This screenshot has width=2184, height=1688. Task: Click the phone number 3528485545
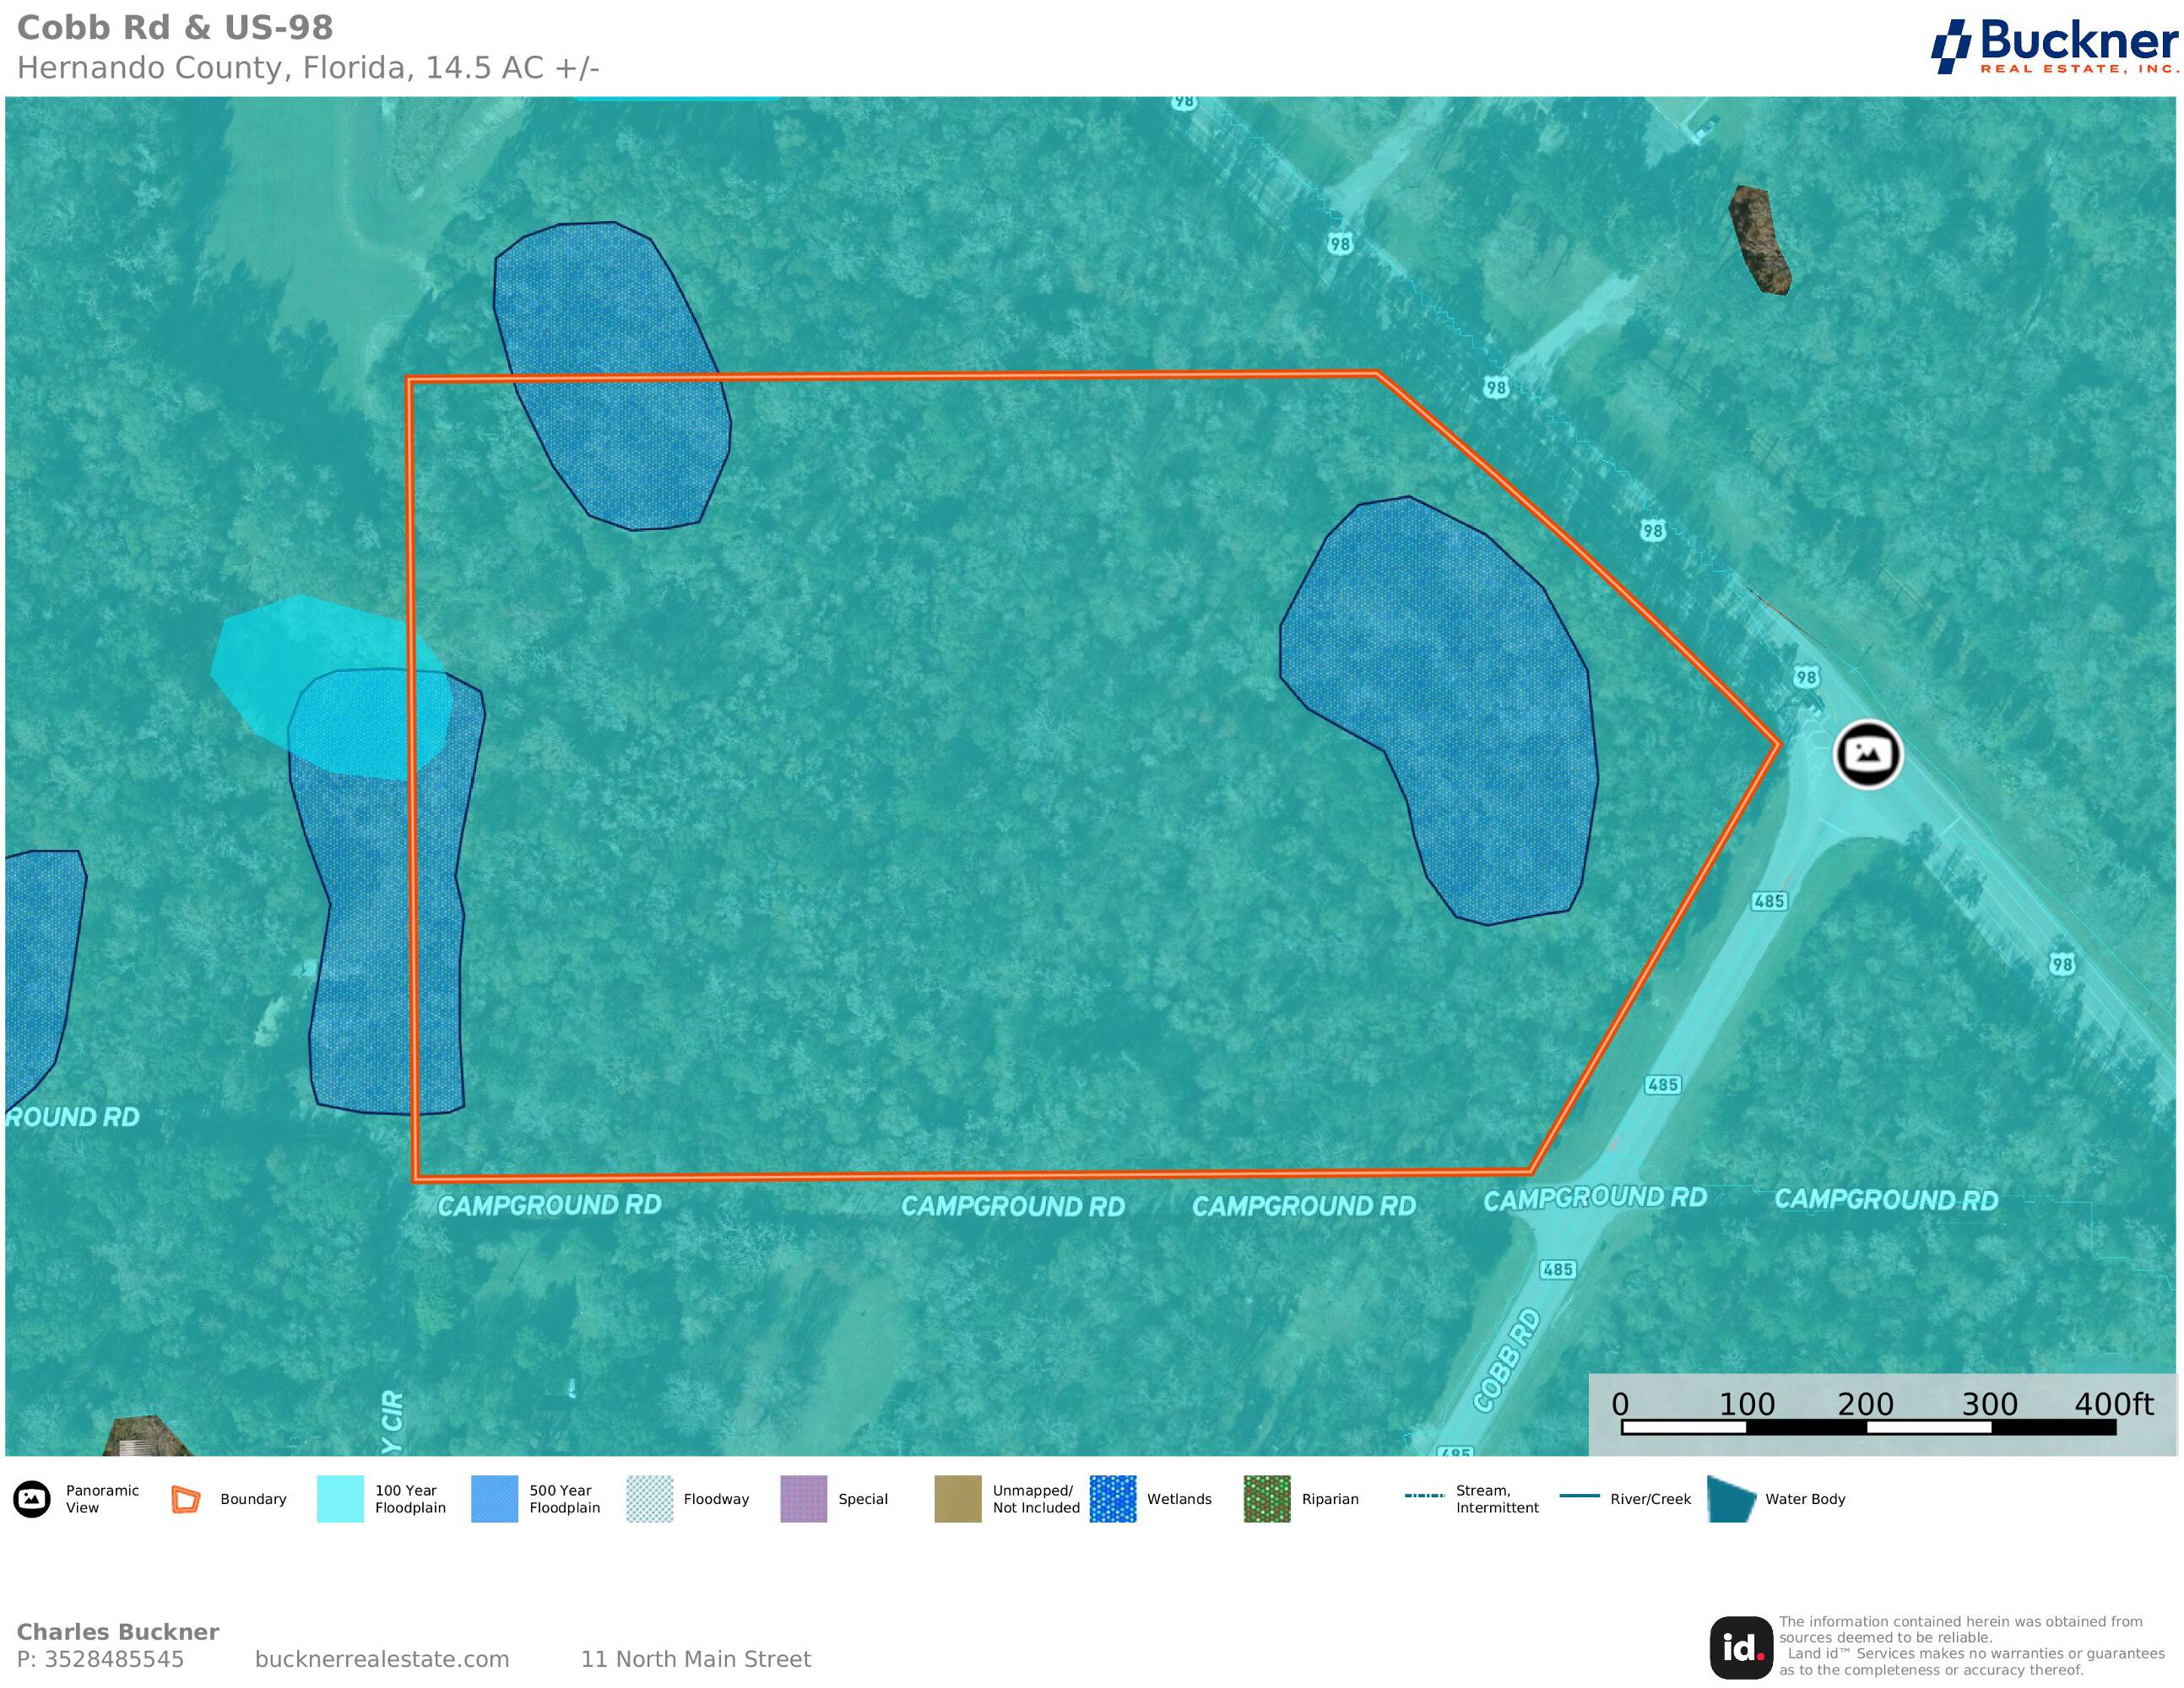(x=113, y=1660)
